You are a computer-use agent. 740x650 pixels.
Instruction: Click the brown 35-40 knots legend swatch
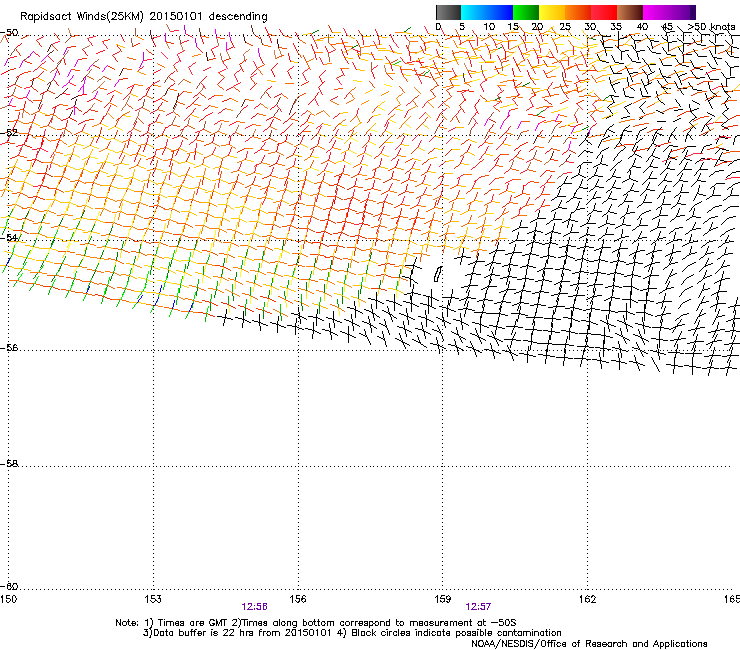tap(630, 12)
